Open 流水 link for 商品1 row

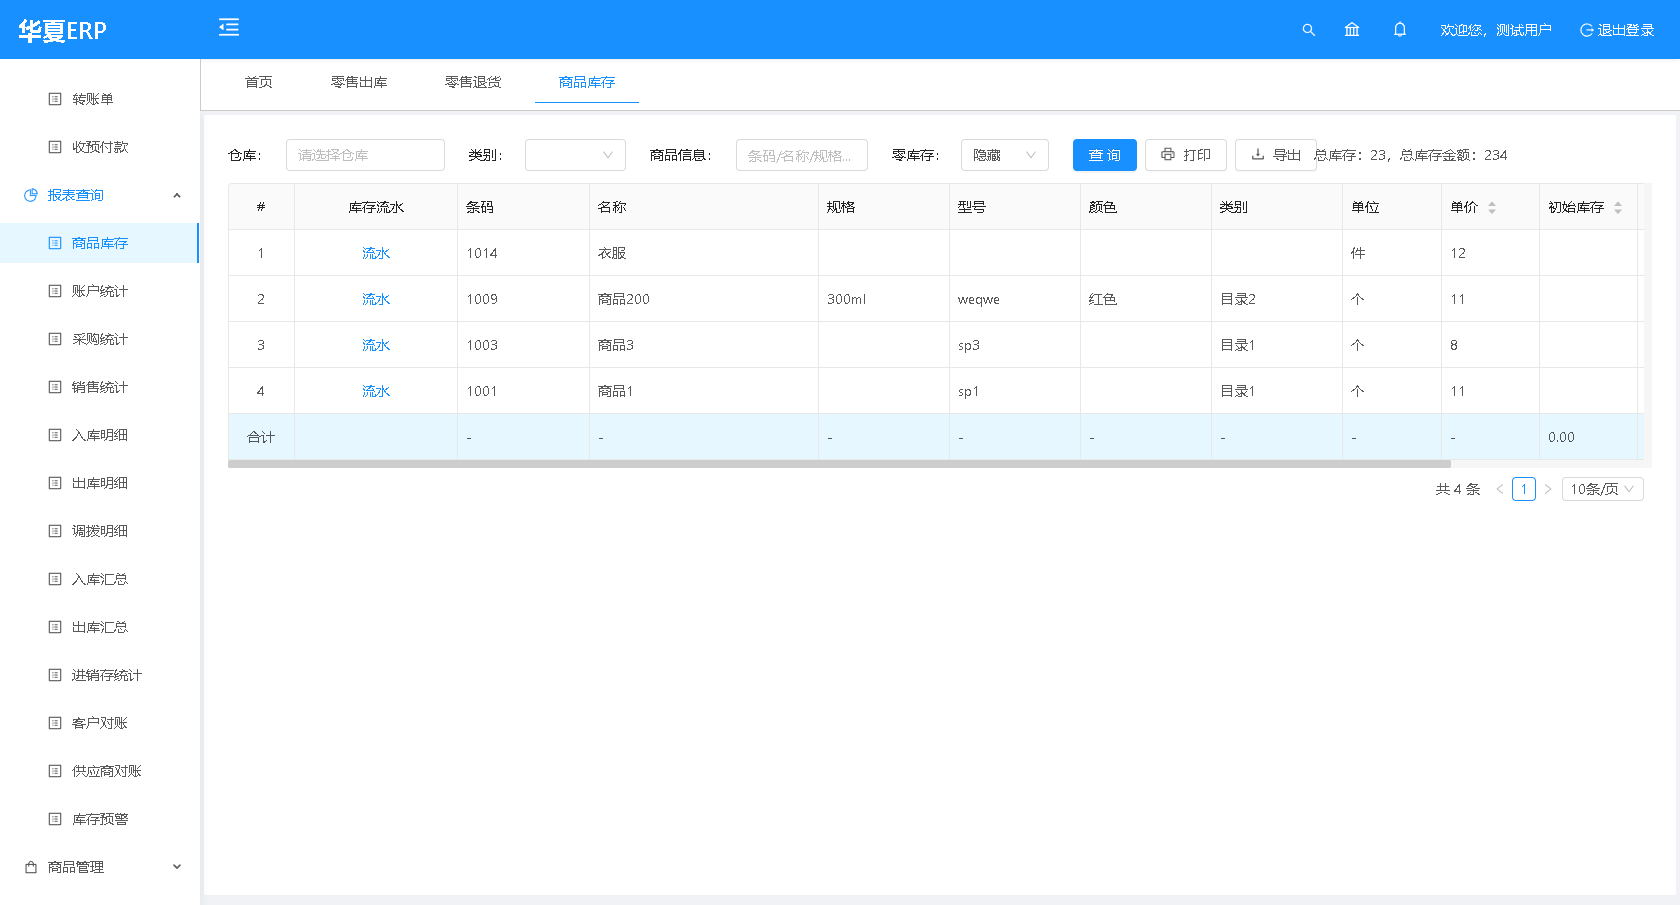376,391
